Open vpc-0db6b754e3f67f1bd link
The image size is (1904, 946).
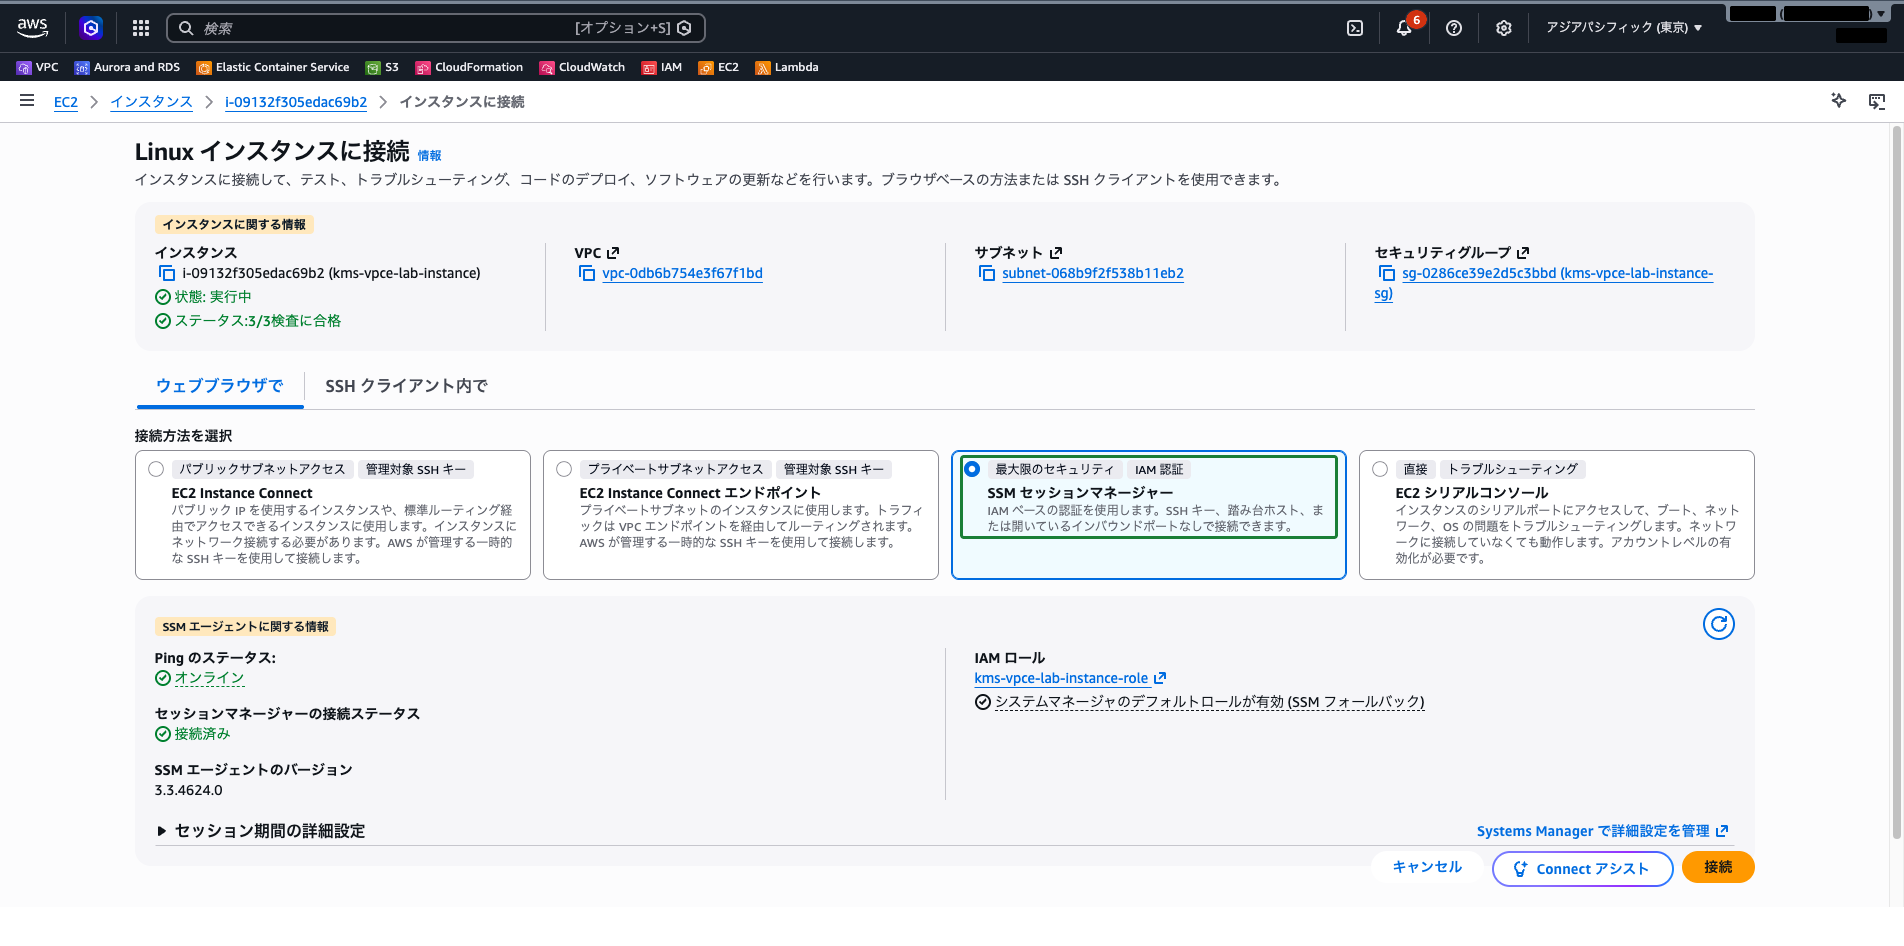click(682, 273)
